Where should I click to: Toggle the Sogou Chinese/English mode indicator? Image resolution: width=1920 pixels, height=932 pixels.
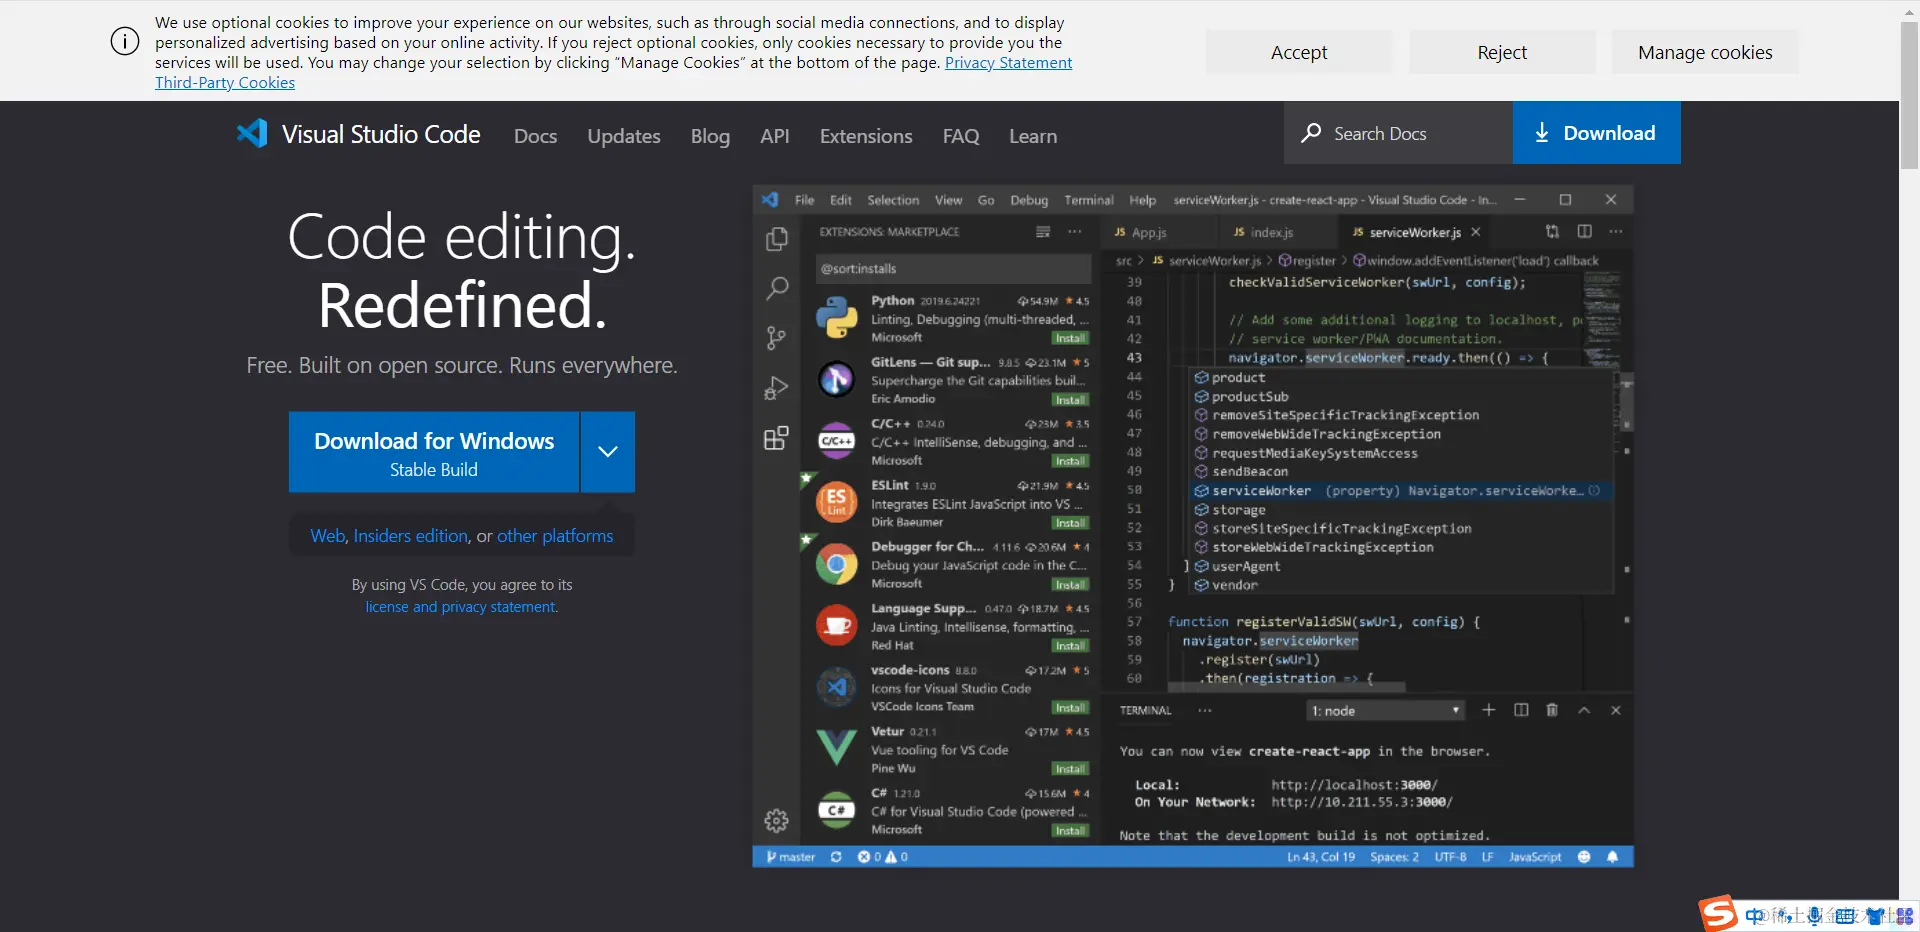pyautogui.click(x=1755, y=916)
